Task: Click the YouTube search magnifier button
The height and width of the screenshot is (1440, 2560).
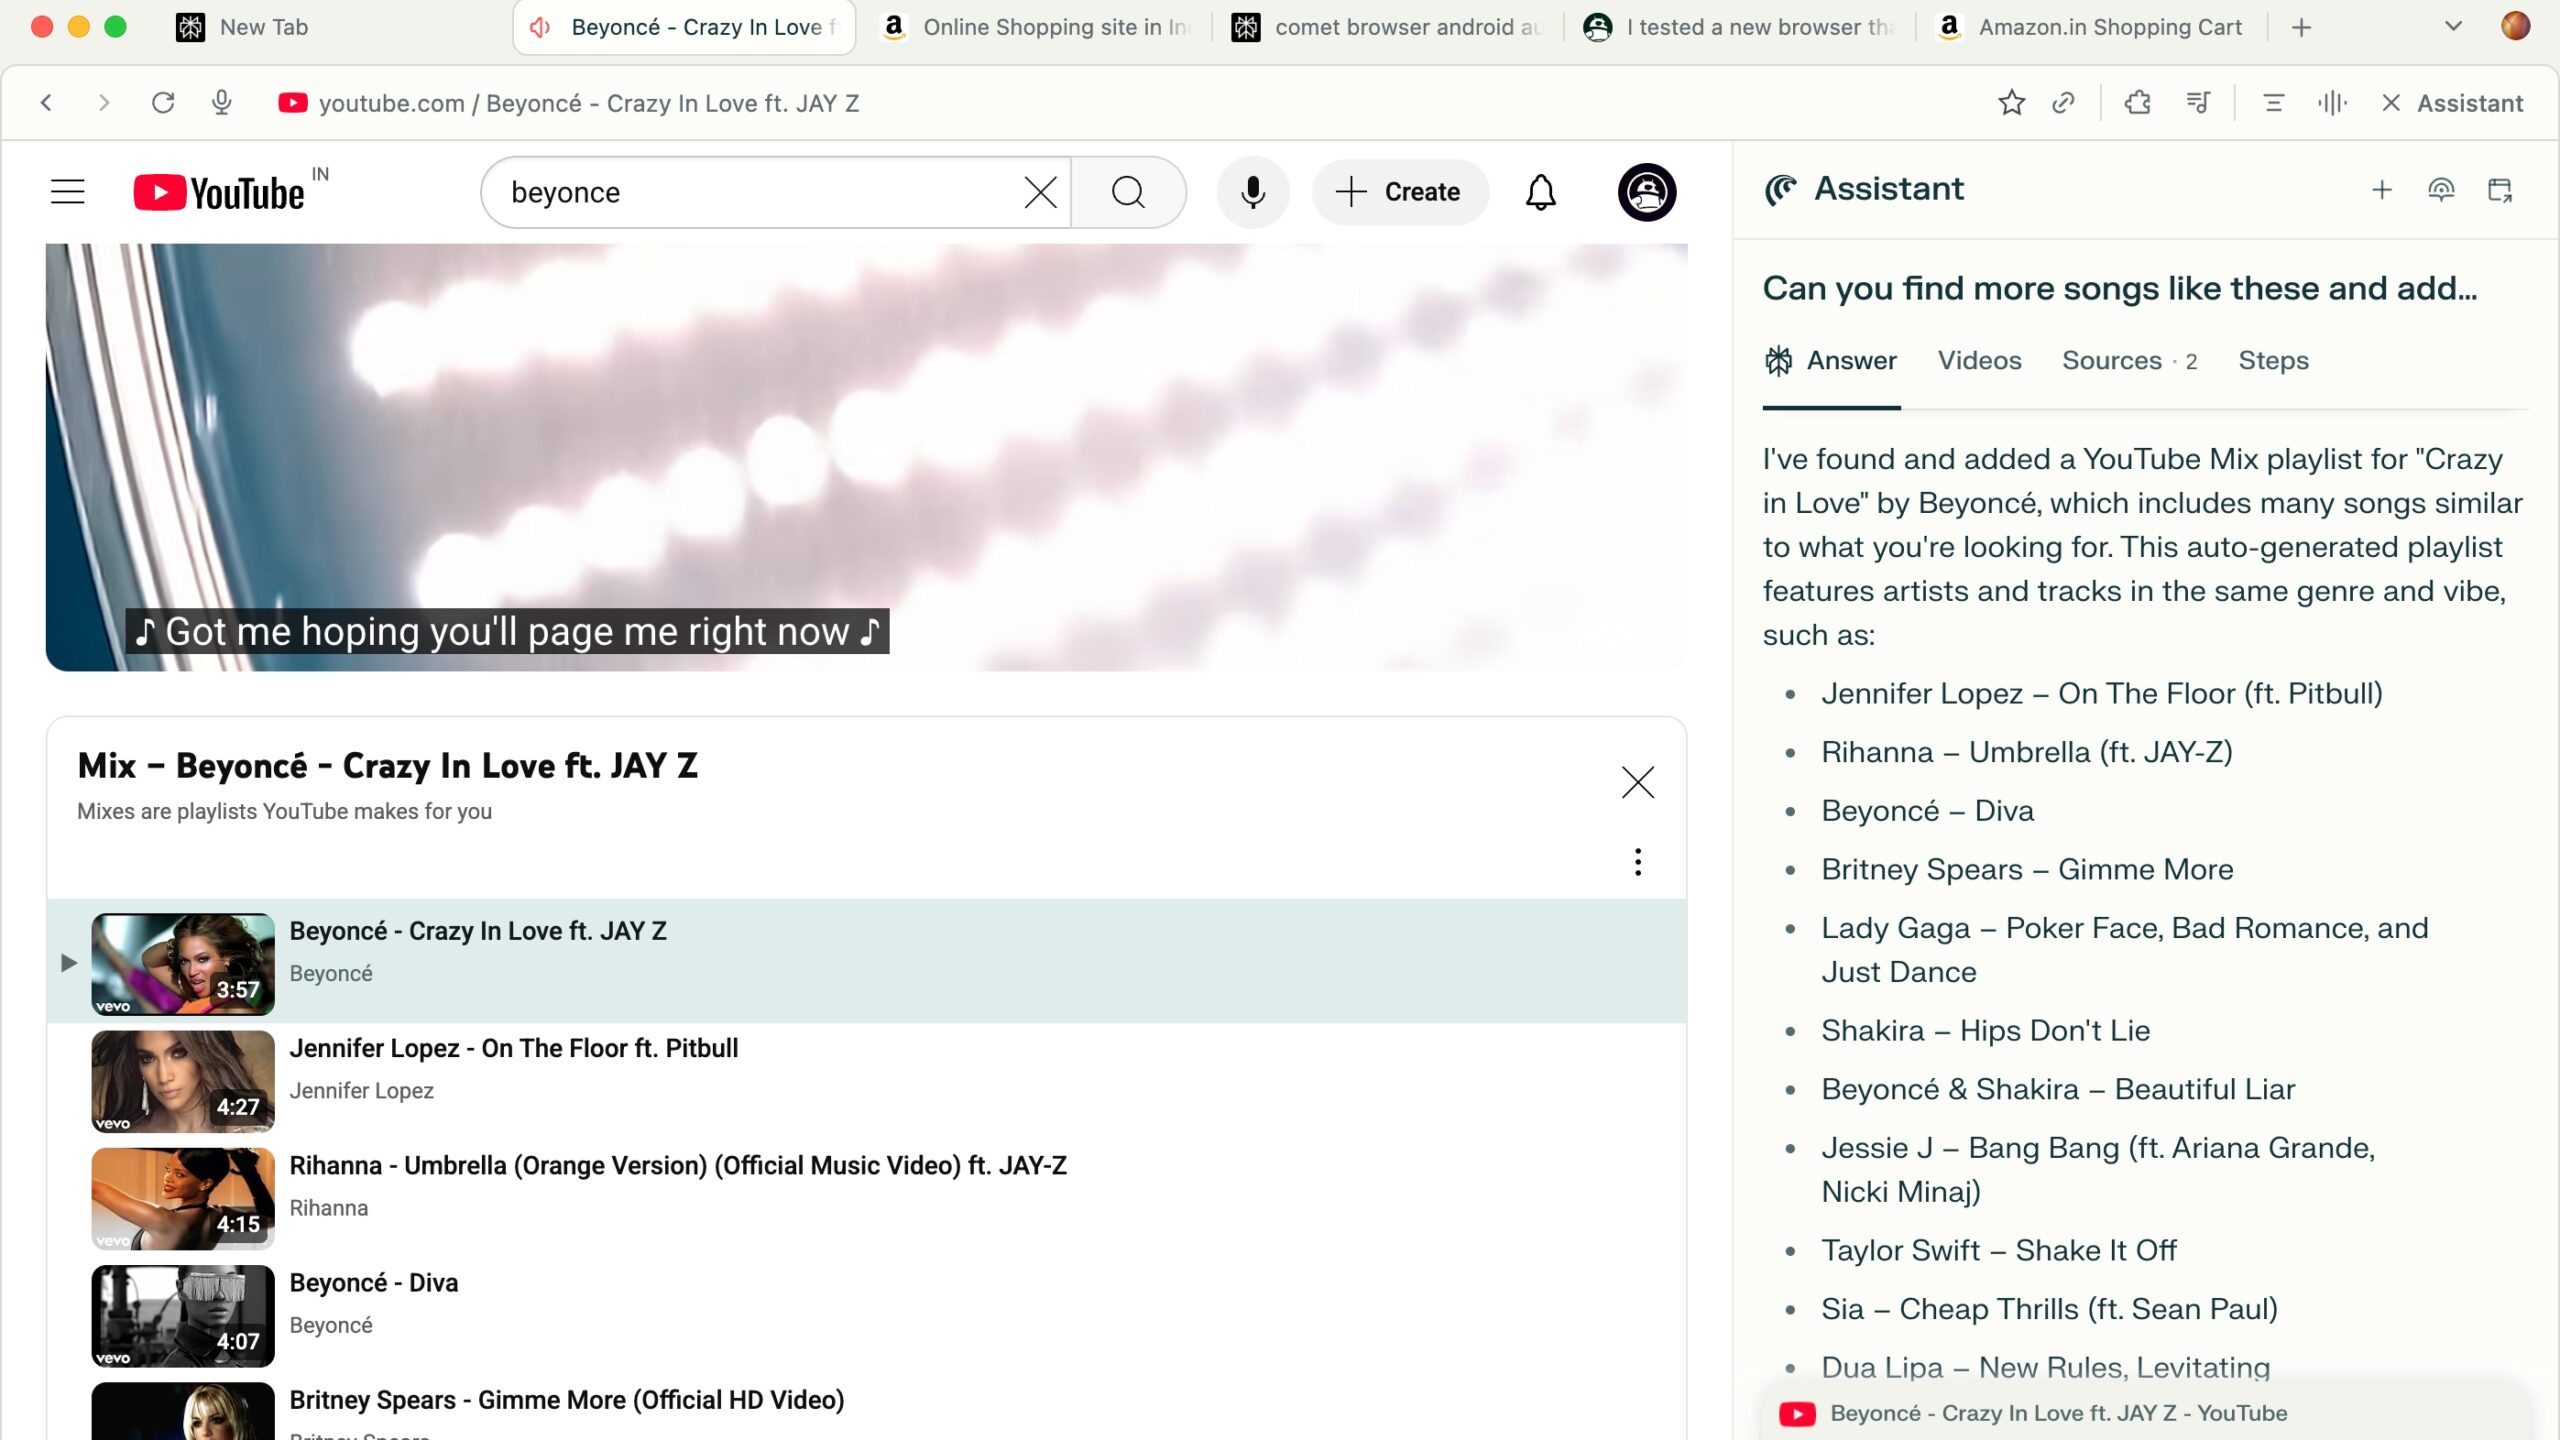Action: coord(1128,192)
